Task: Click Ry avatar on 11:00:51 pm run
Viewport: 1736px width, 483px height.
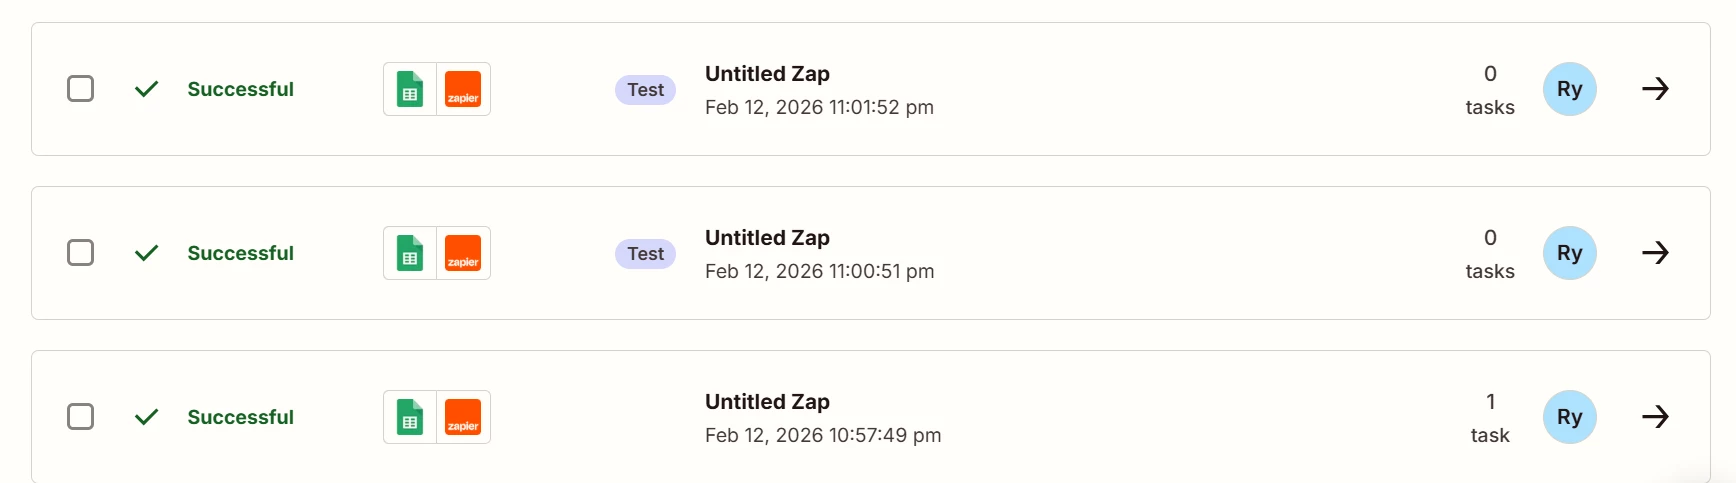Action: tap(1569, 253)
